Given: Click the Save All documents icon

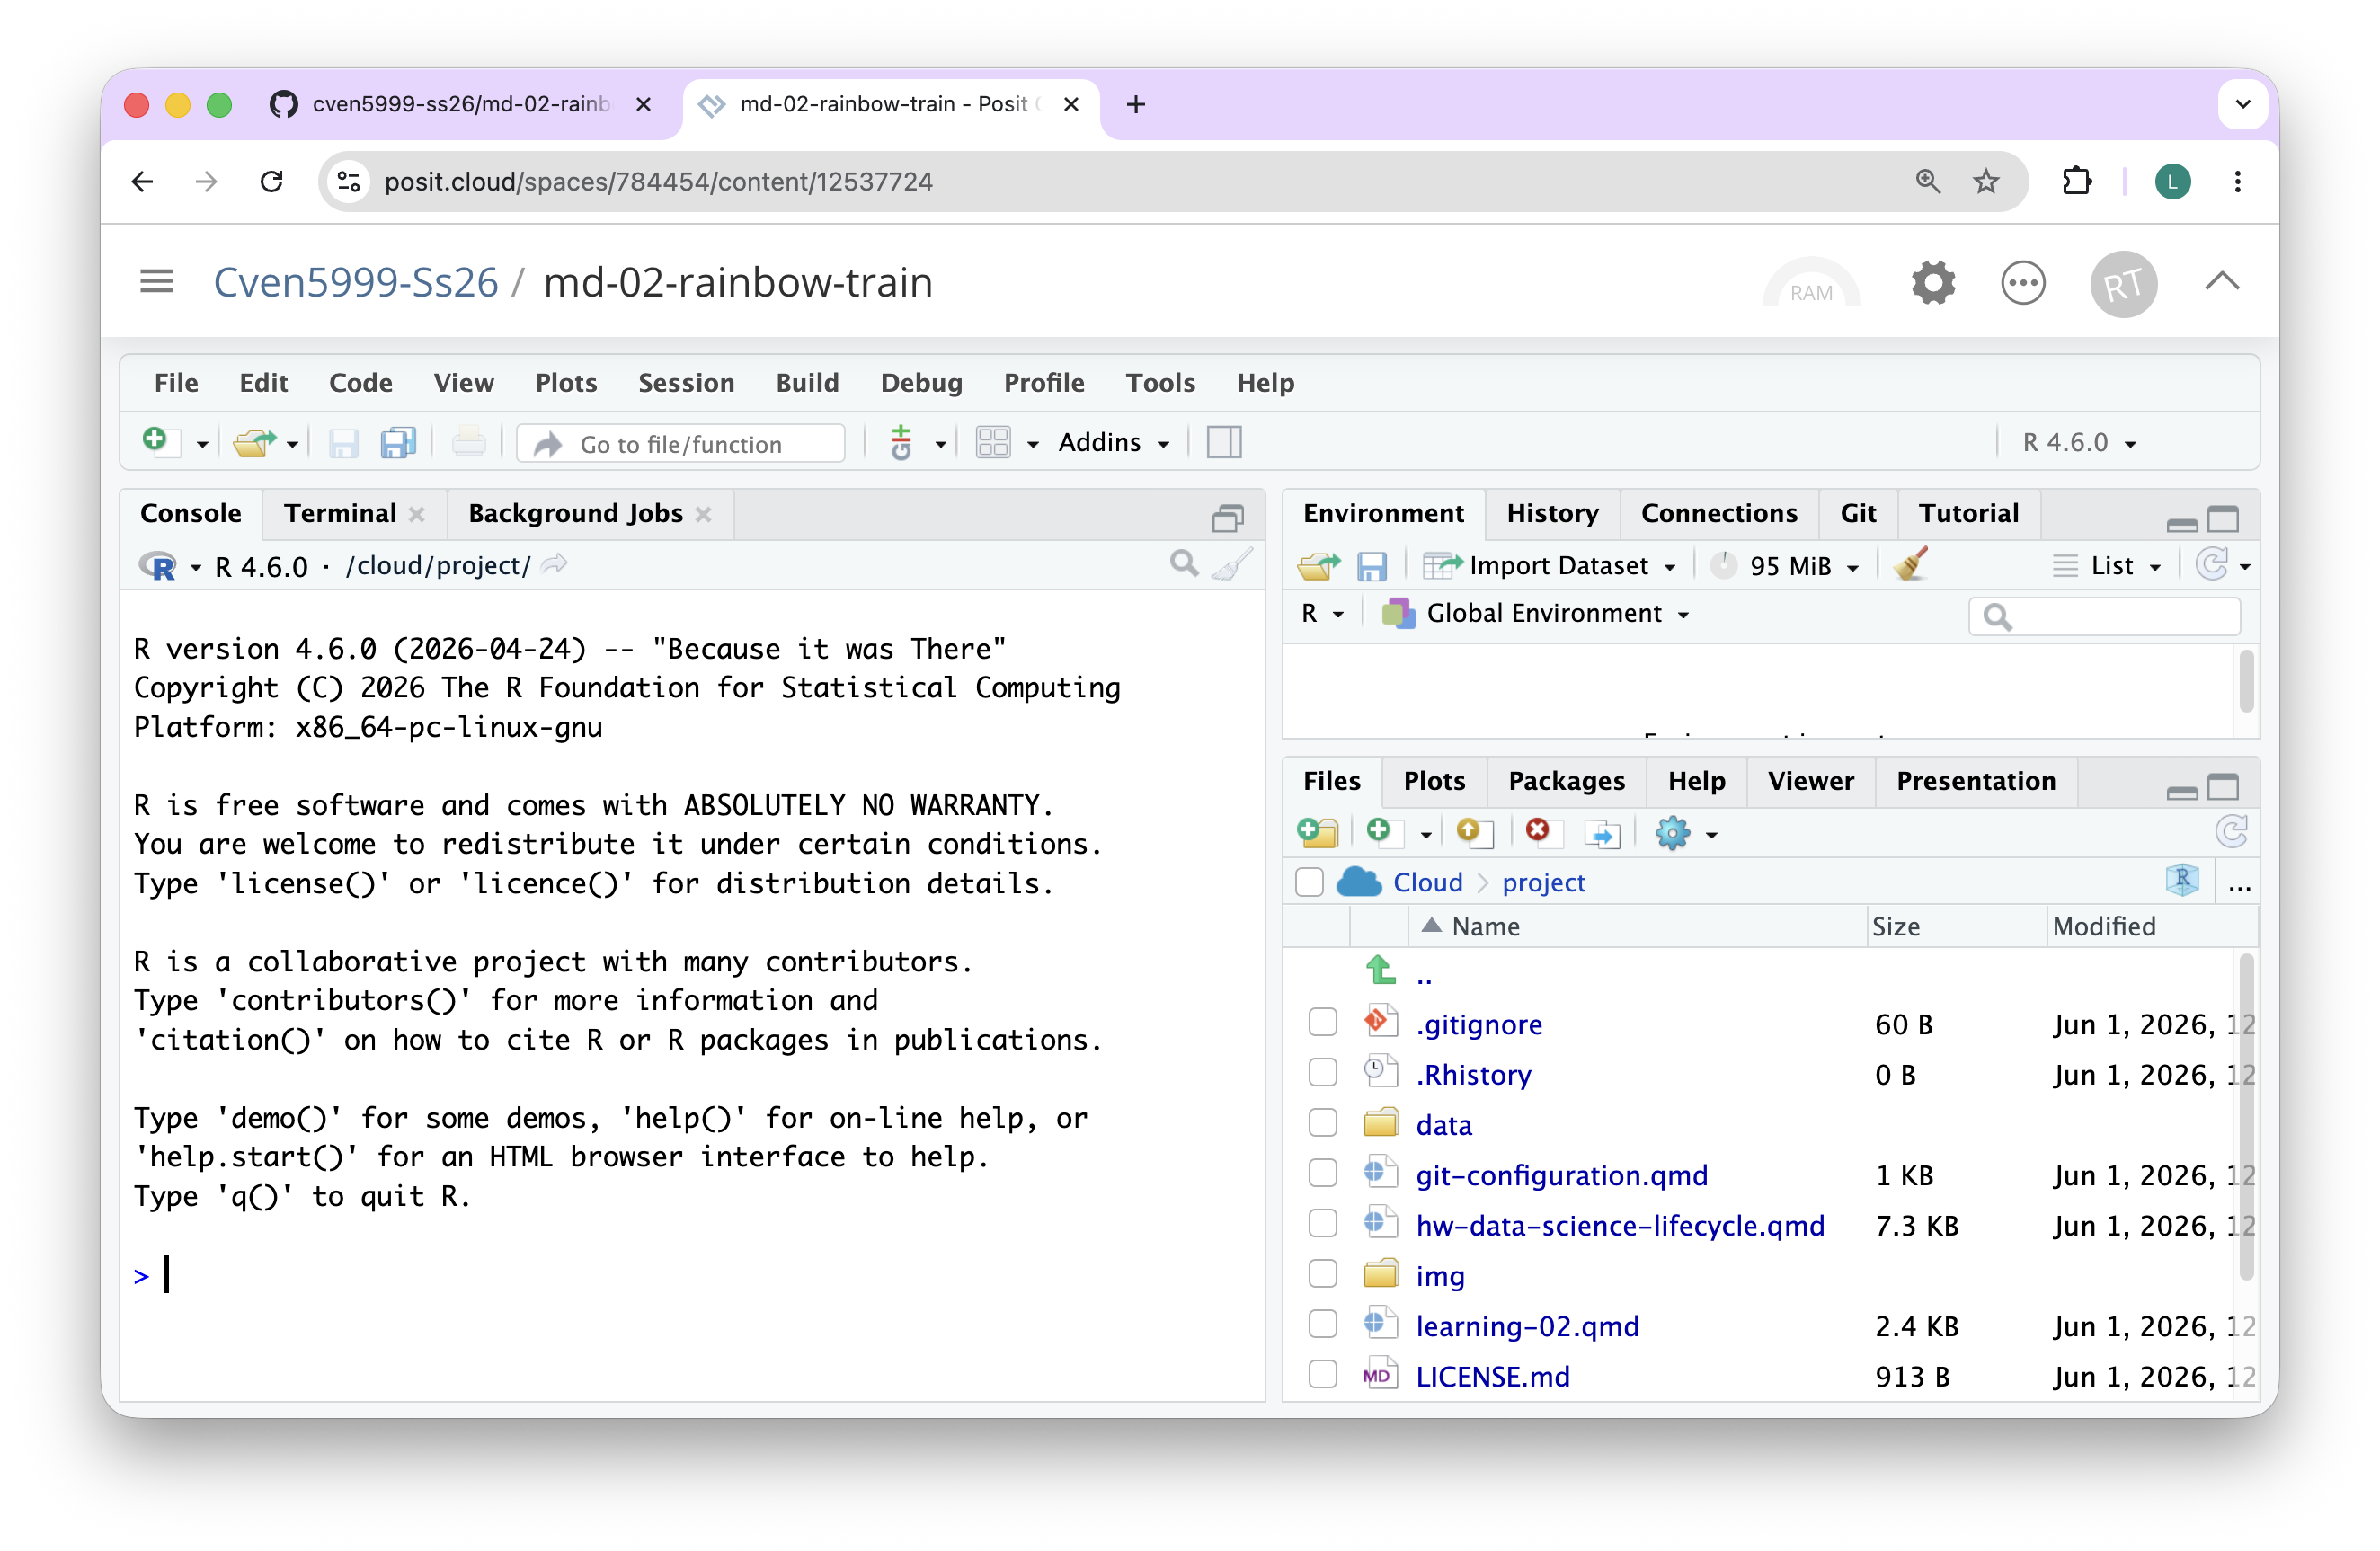Looking at the screenshot, I should point(398,442).
